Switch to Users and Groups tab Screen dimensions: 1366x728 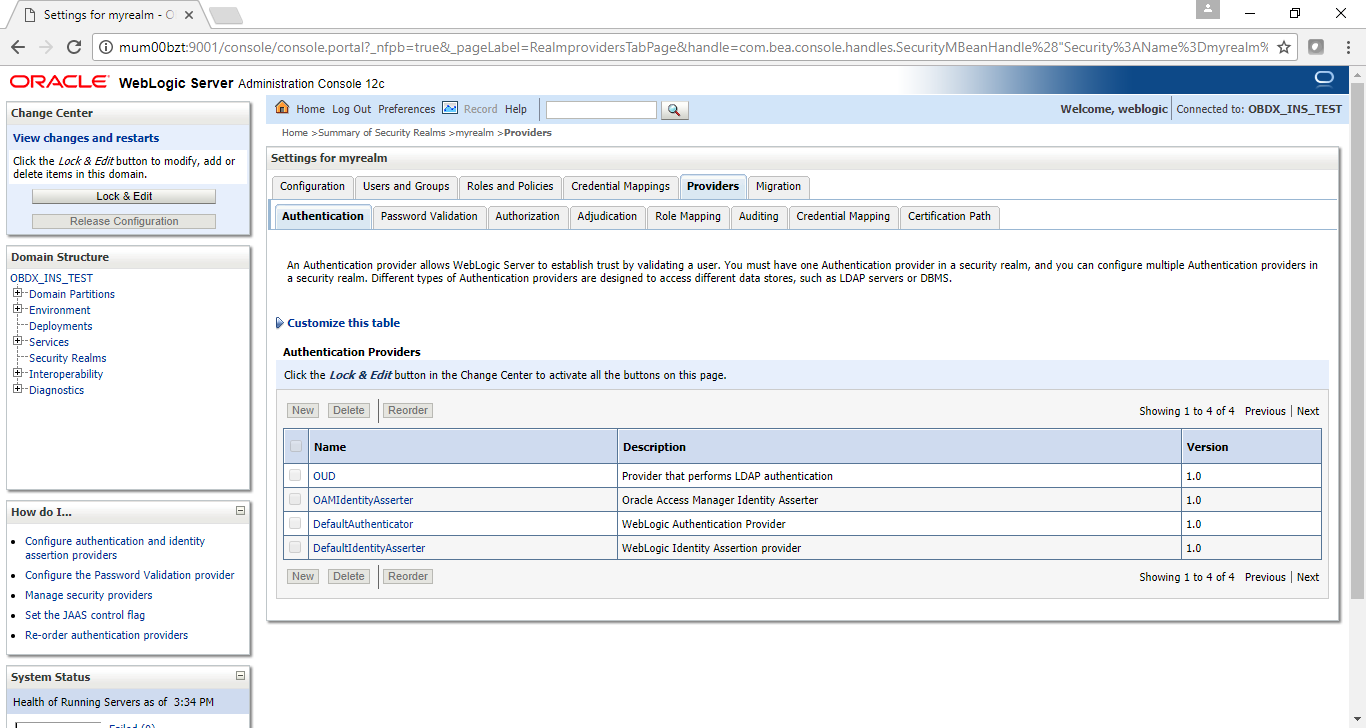pos(406,187)
